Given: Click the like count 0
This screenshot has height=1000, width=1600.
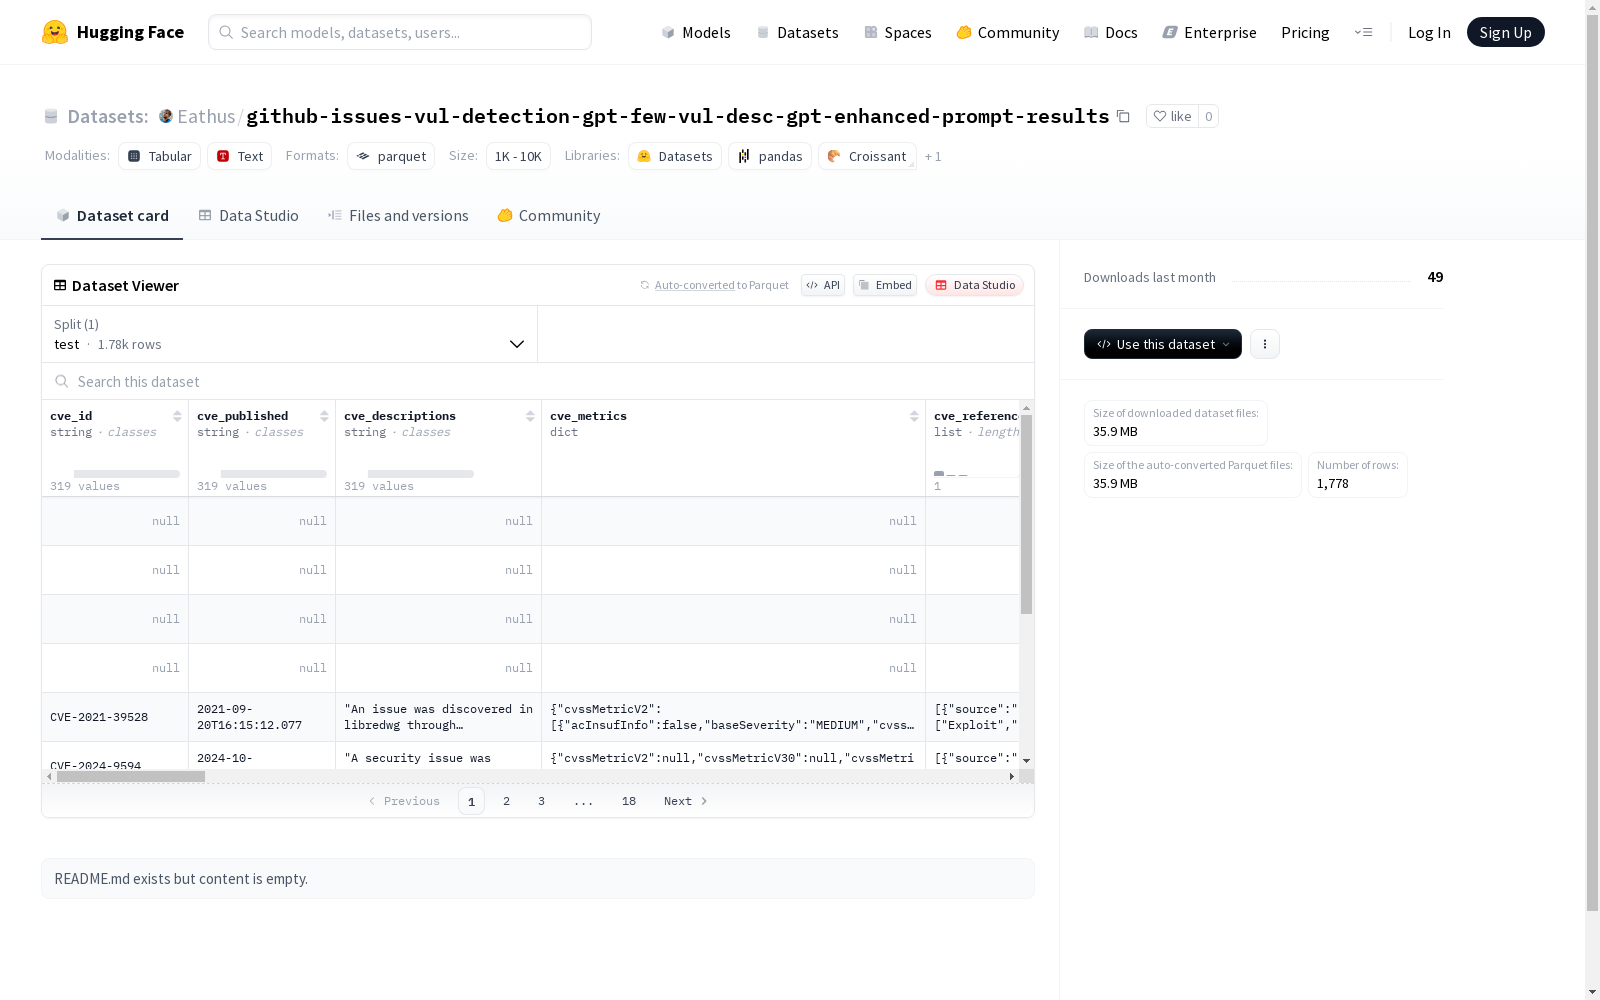Looking at the screenshot, I should coord(1208,116).
